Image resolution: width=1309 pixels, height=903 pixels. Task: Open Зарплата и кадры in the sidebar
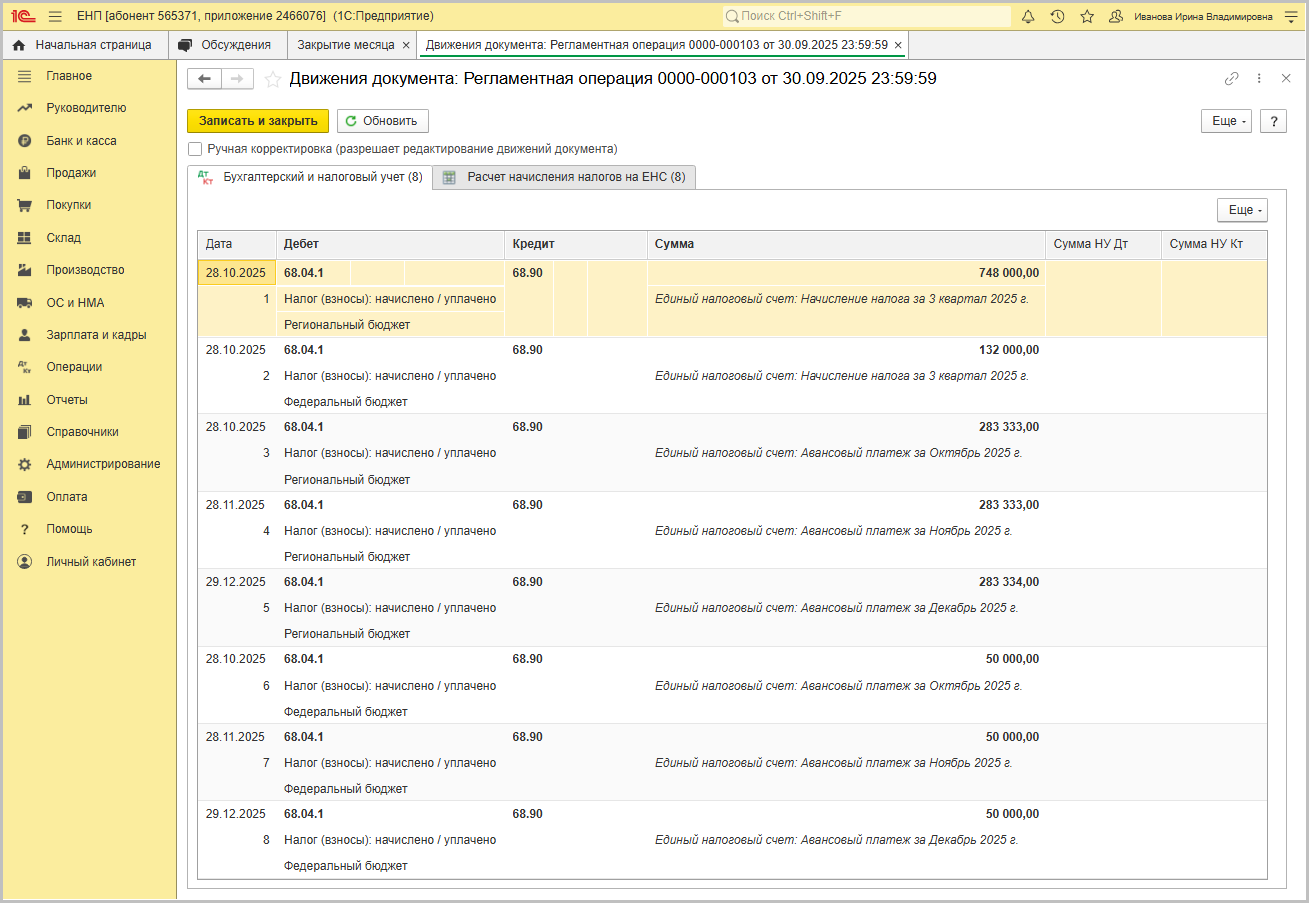point(96,335)
